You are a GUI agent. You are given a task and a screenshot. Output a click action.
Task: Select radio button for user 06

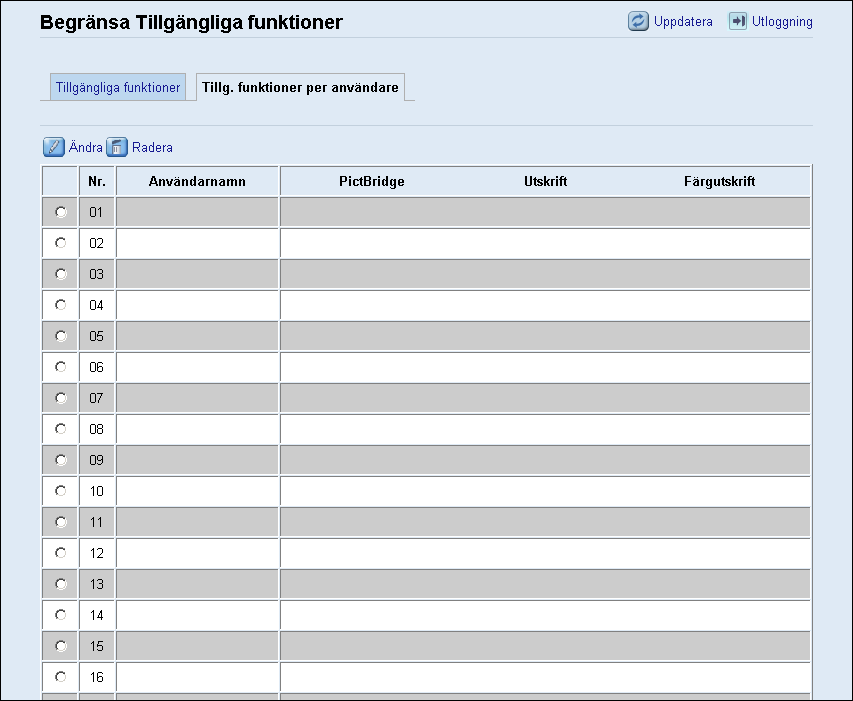(x=60, y=367)
